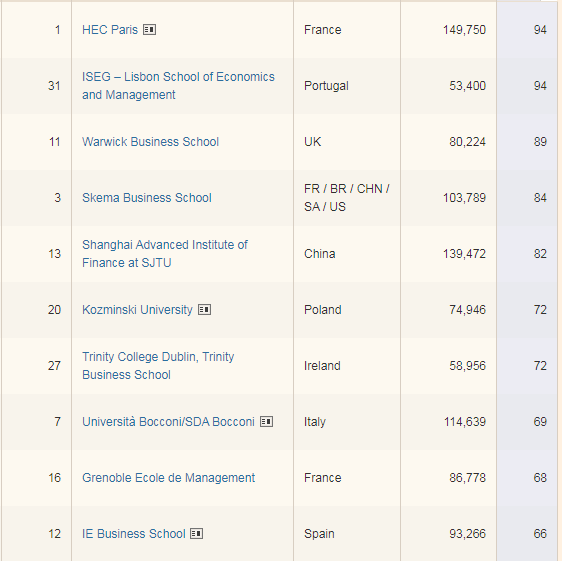
Task: Click the profile icon beside IE Business School
Action: (196, 534)
